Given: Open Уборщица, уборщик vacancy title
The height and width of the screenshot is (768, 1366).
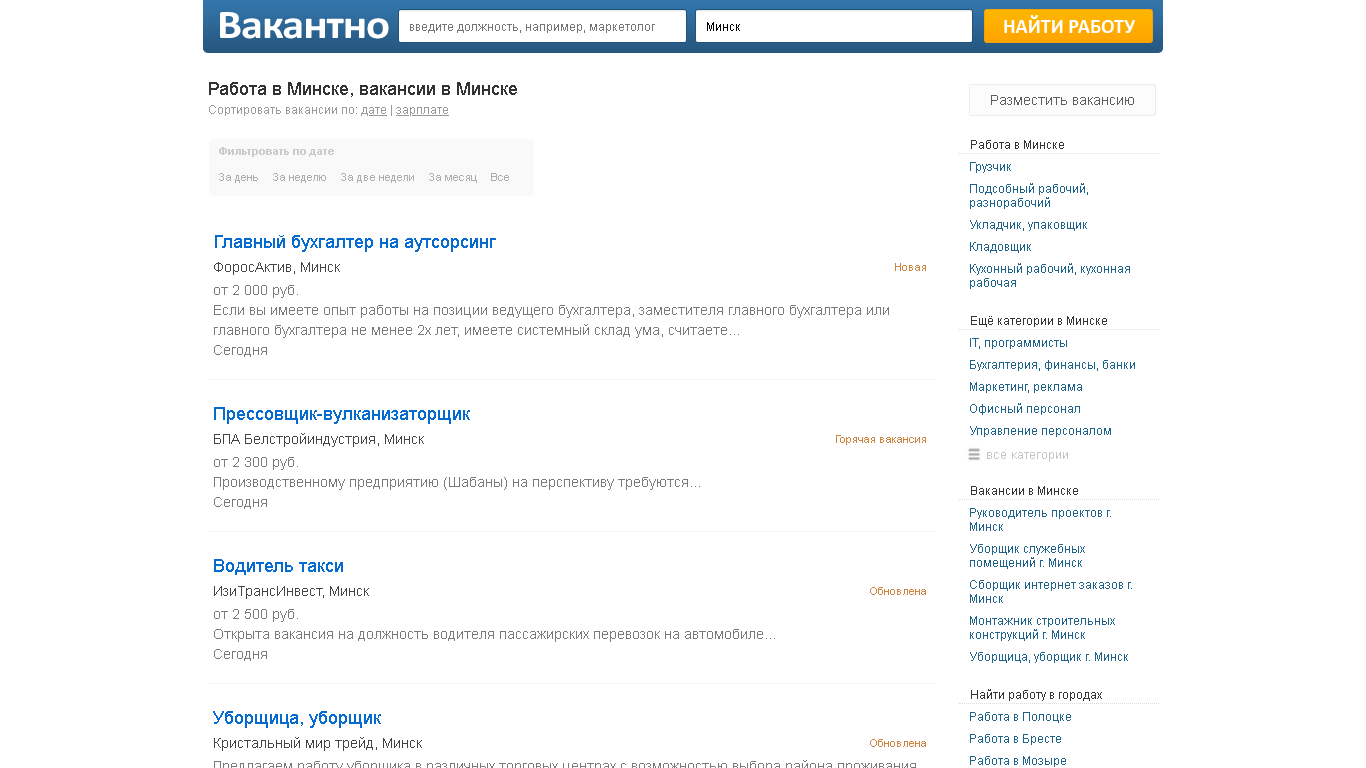Looking at the screenshot, I should click(297, 718).
